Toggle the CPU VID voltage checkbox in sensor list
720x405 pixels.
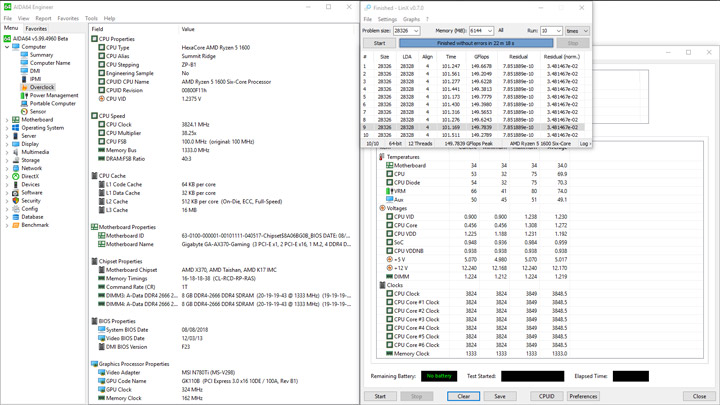coord(389,217)
